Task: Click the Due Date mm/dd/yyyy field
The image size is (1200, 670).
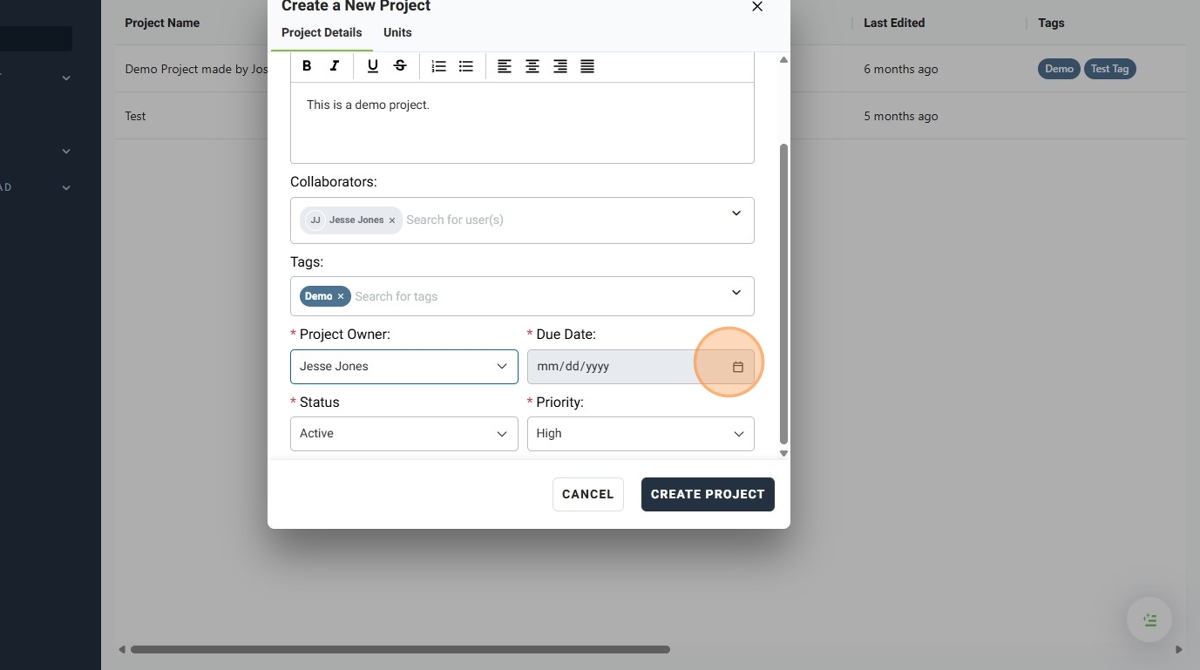Action: 640,366
